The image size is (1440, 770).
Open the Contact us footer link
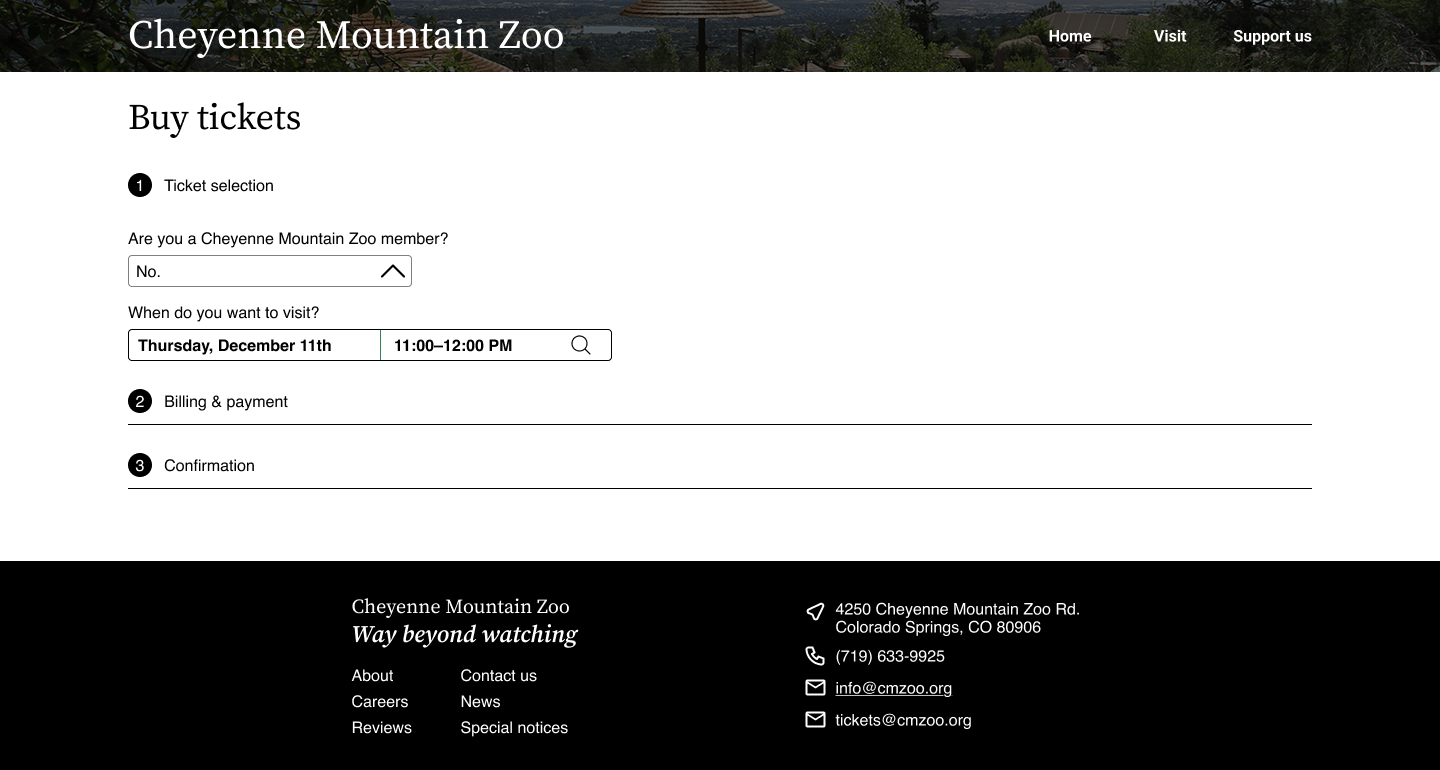coord(498,676)
